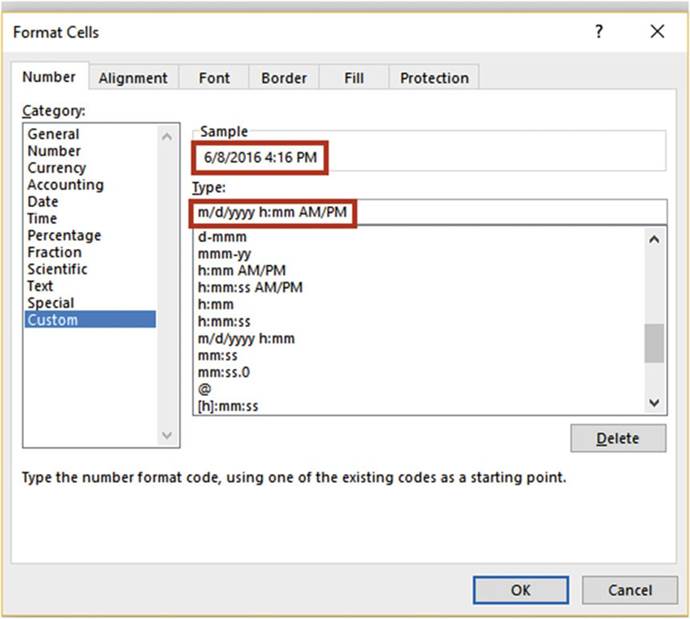Click the category list scroll-down arrow
This screenshot has height=619, width=690.
point(166,435)
